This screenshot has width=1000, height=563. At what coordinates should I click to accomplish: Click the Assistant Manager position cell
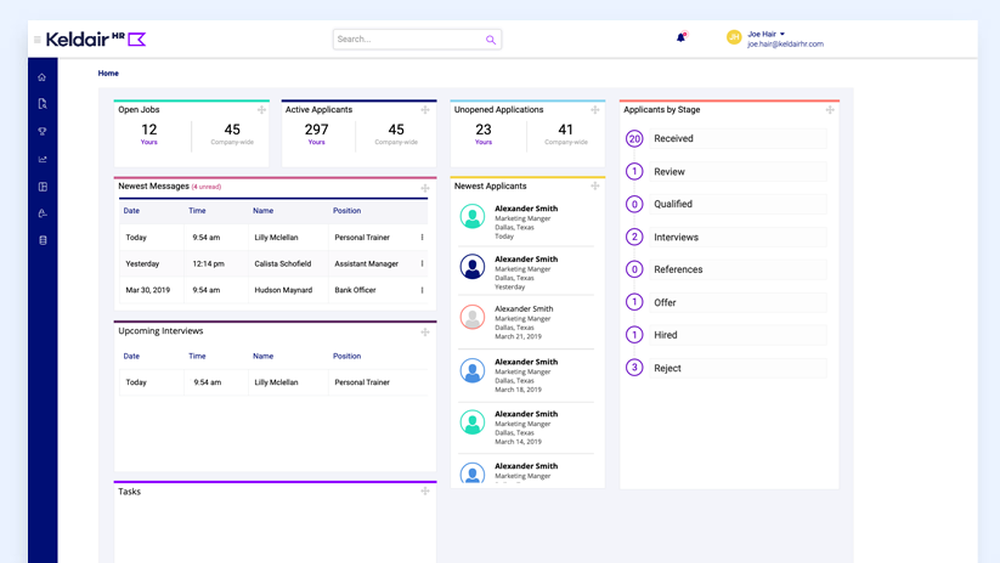pos(366,263)
